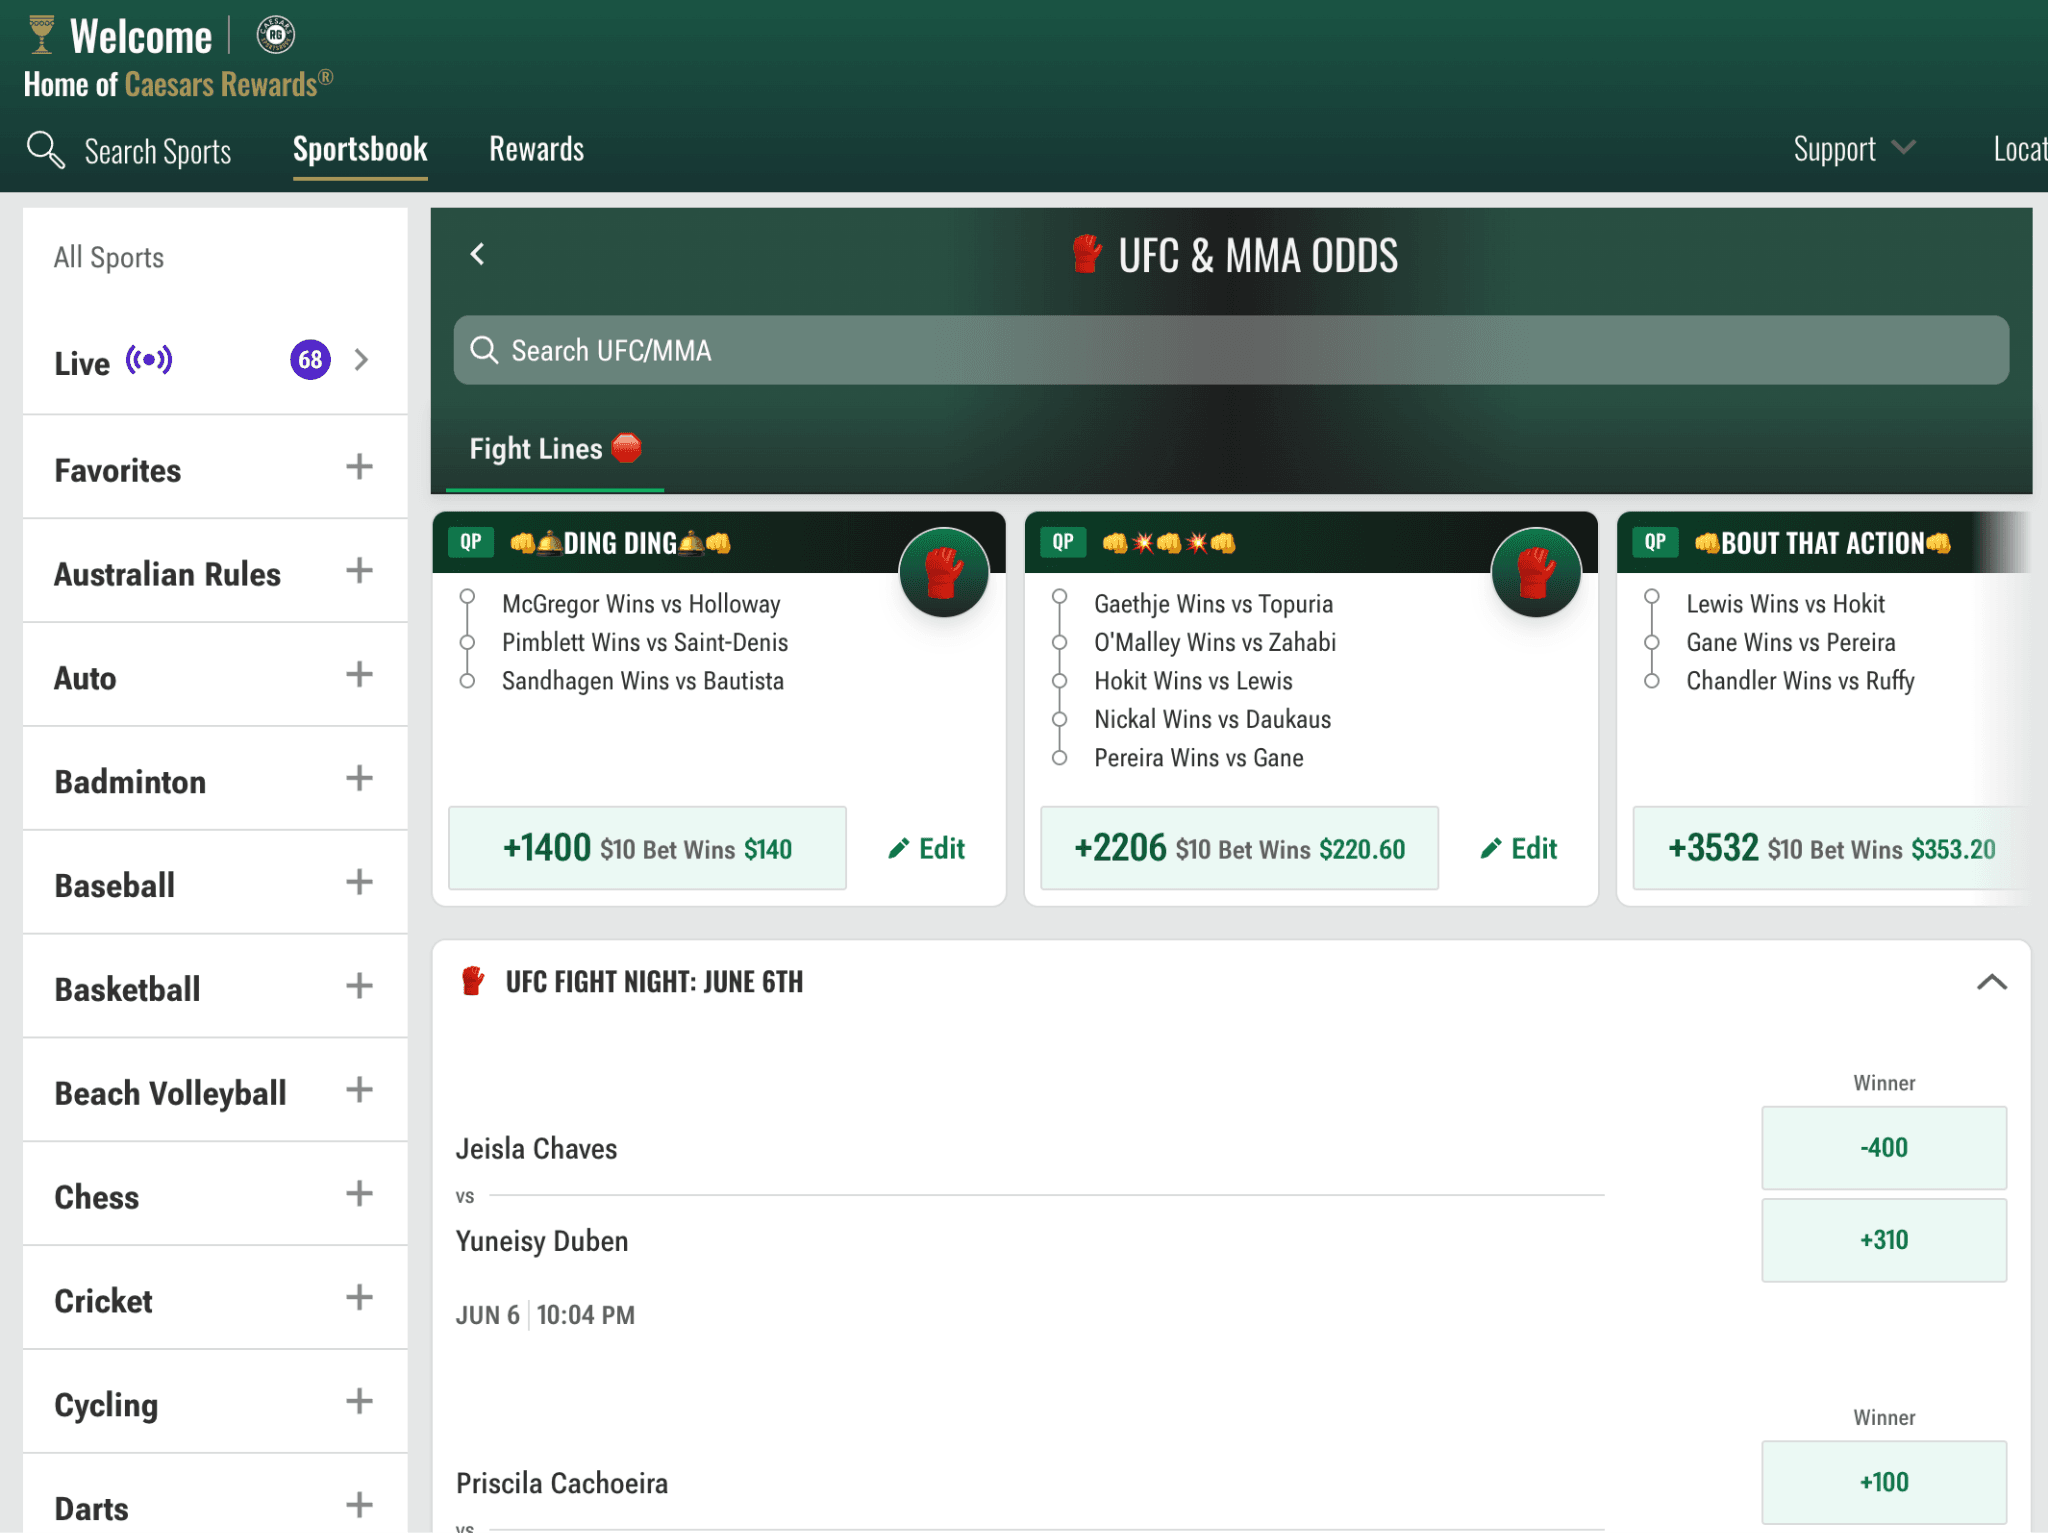Open the Live section chevron

tap(362, 359)
